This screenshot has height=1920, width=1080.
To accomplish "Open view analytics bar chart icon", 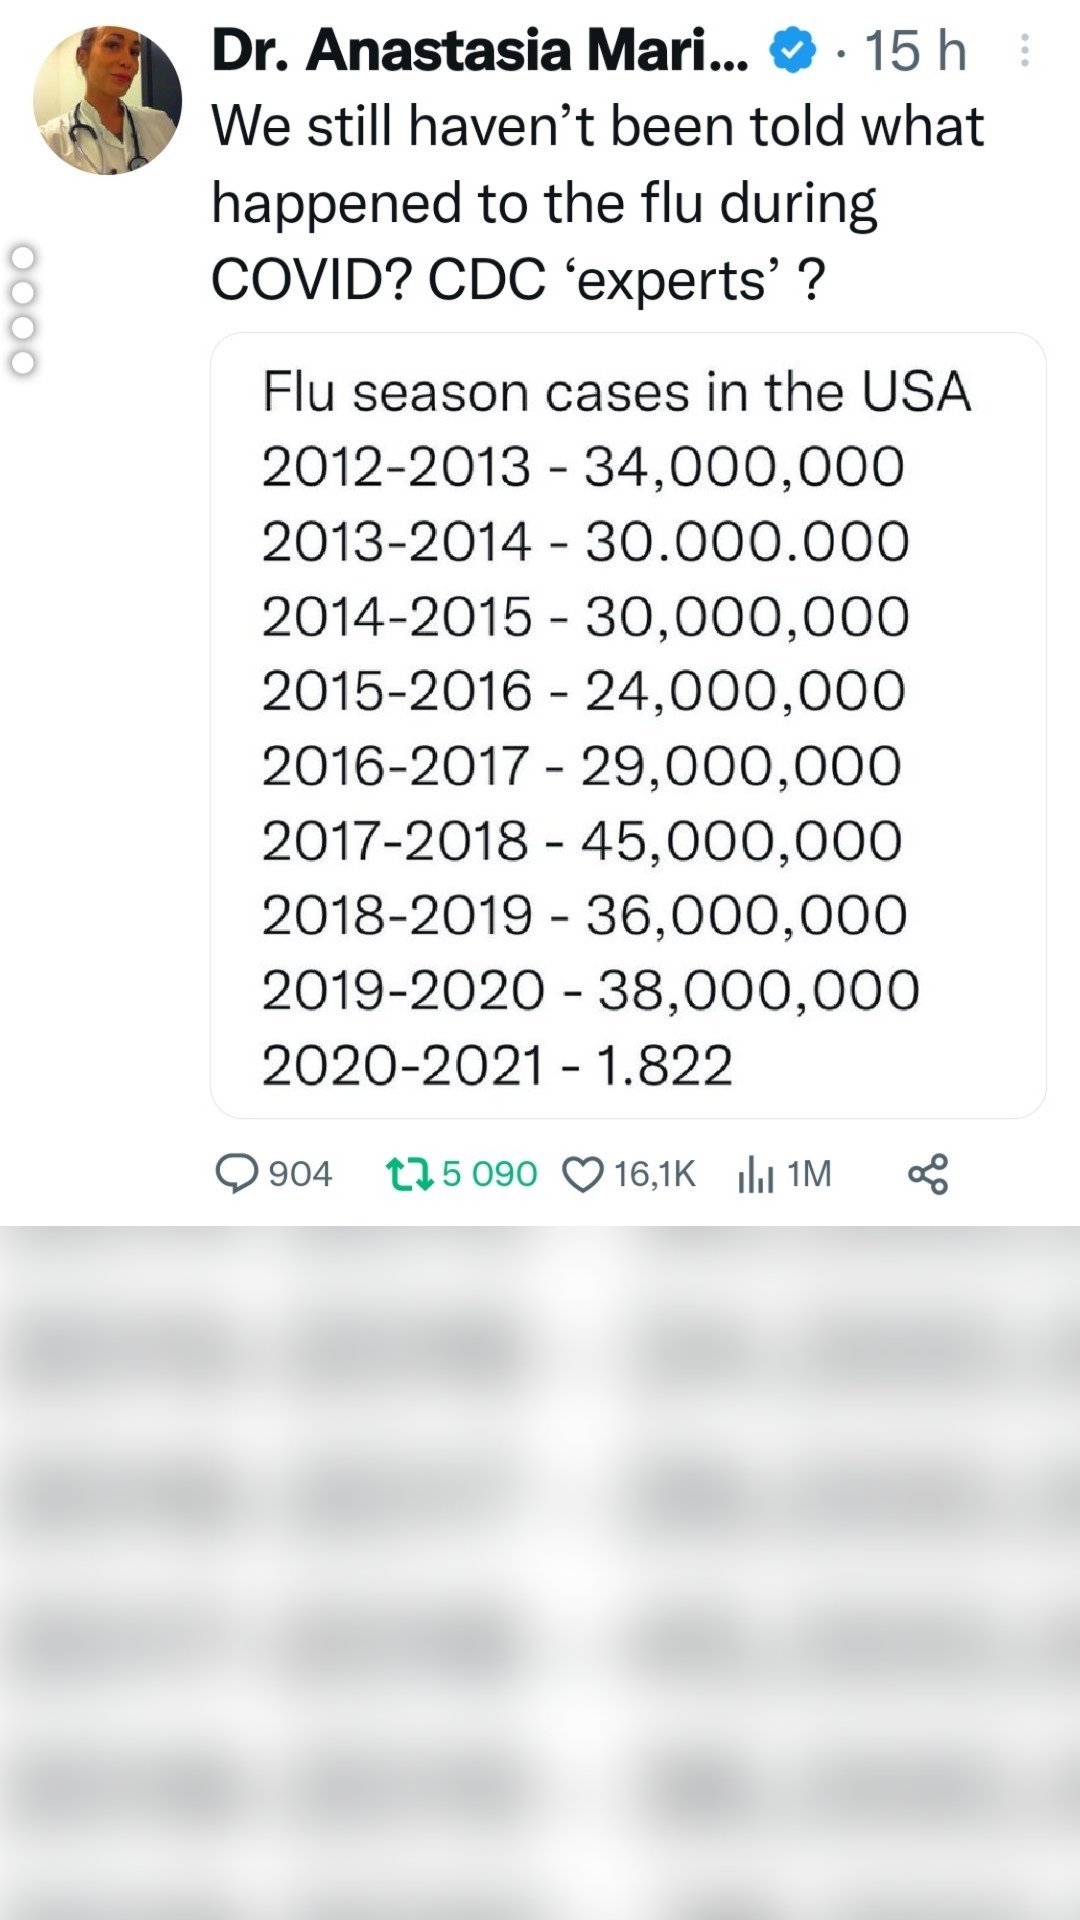I will click(755, 1174).
